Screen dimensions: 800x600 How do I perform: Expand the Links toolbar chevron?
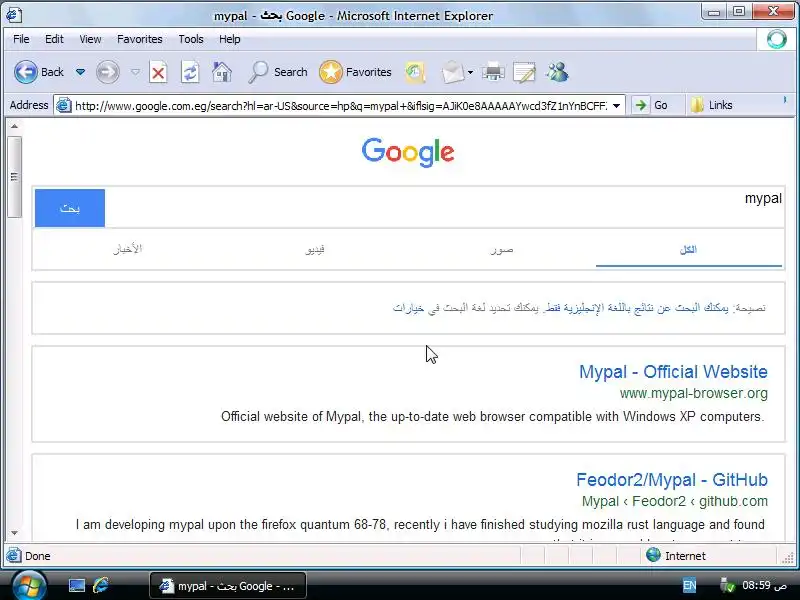point(785,101)
